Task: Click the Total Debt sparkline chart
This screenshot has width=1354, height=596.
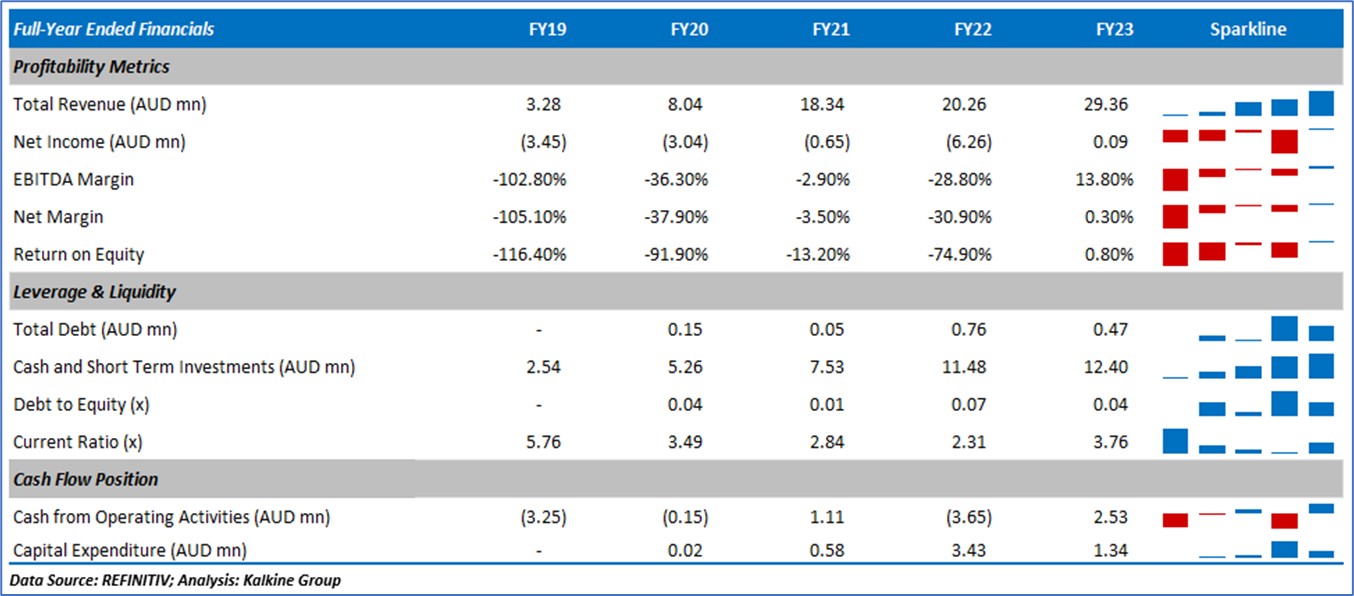Action: pos(1248,329)
